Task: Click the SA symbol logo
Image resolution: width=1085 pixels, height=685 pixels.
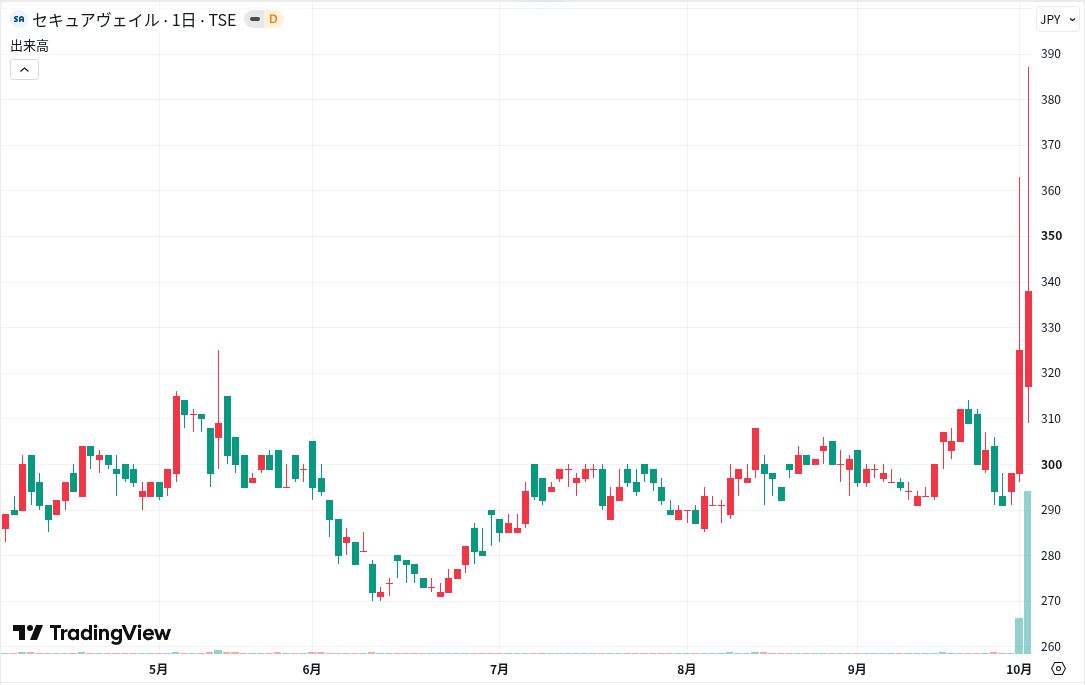Action: coord(19,19)
